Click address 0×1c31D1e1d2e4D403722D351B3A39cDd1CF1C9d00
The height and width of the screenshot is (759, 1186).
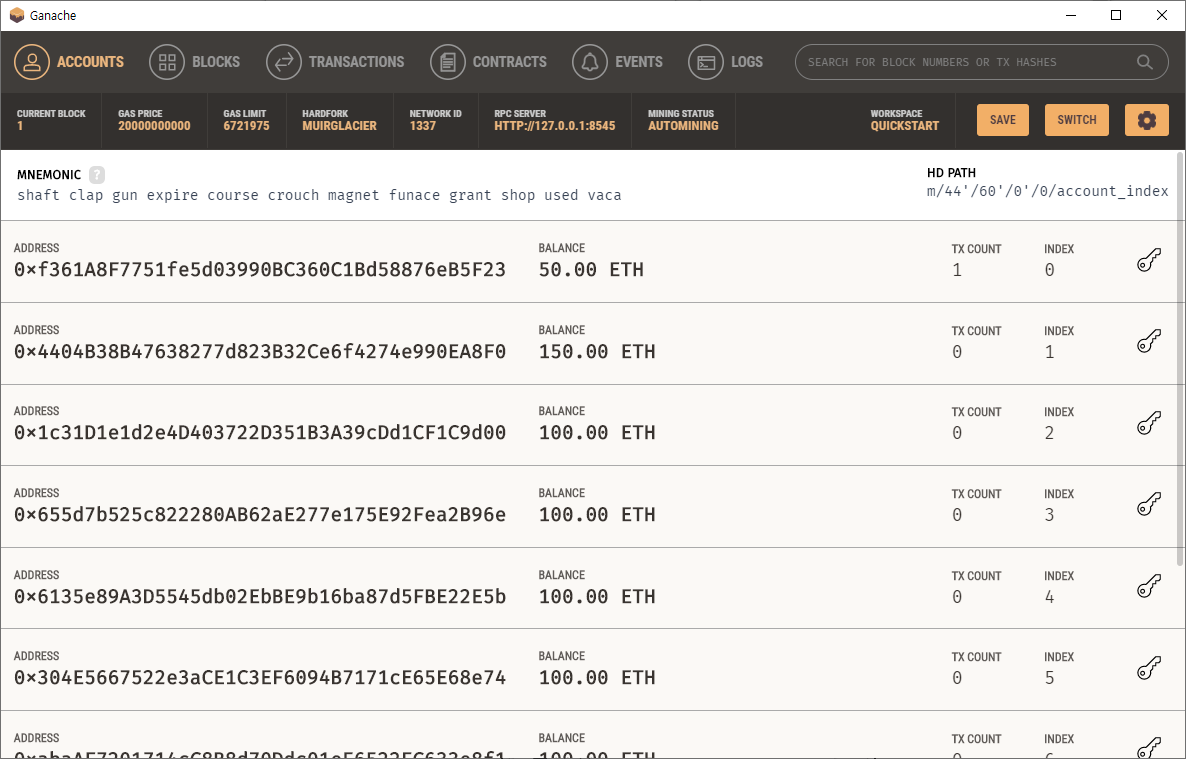259,433
